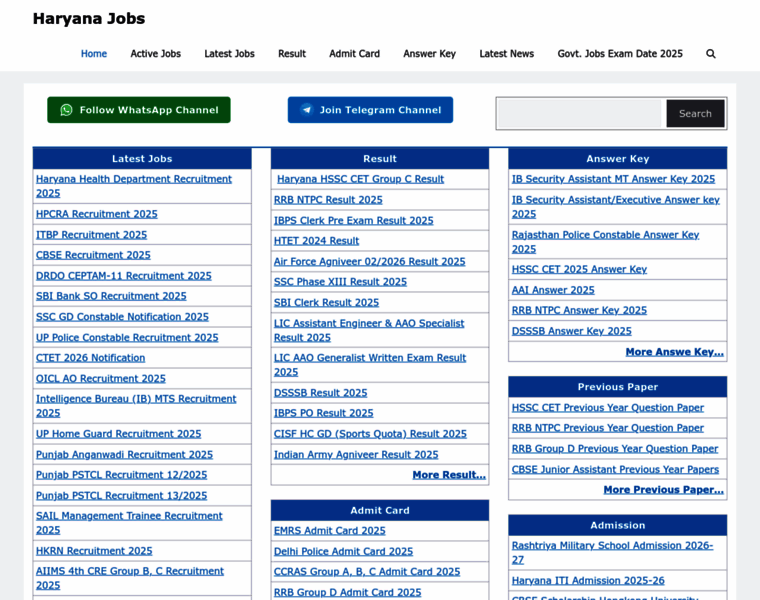Open IB Security Assistant MT Answer Key
This screenshot has width=760, height=600.
click(x=613, y=179)
